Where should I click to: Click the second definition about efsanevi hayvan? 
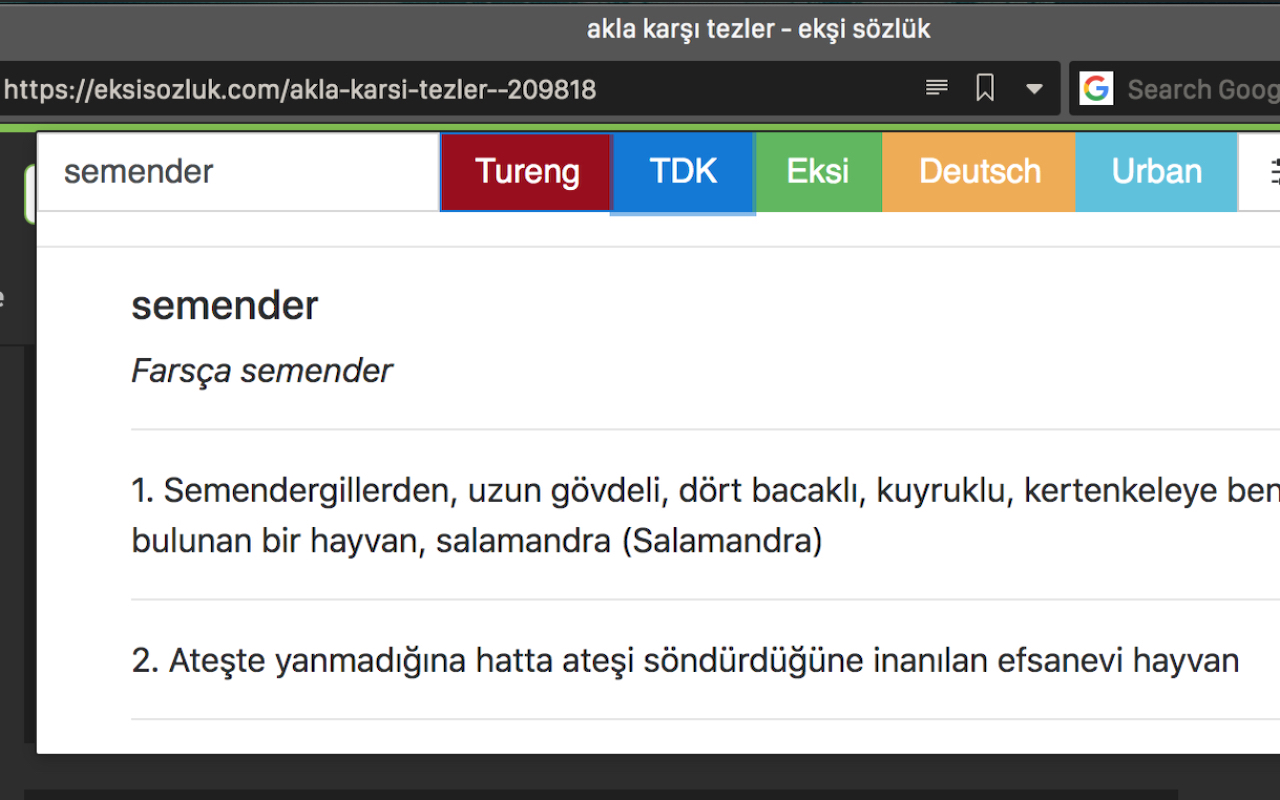684,660
